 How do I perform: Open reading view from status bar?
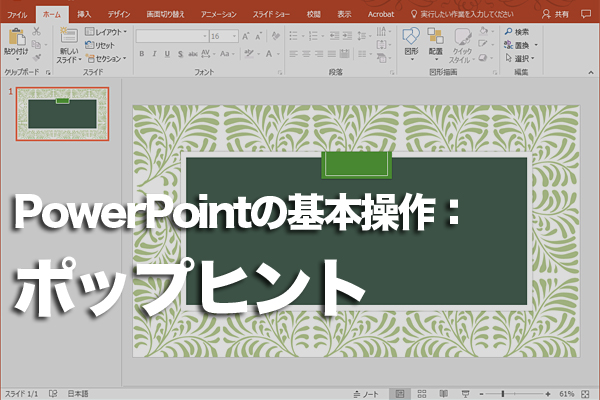444,393
